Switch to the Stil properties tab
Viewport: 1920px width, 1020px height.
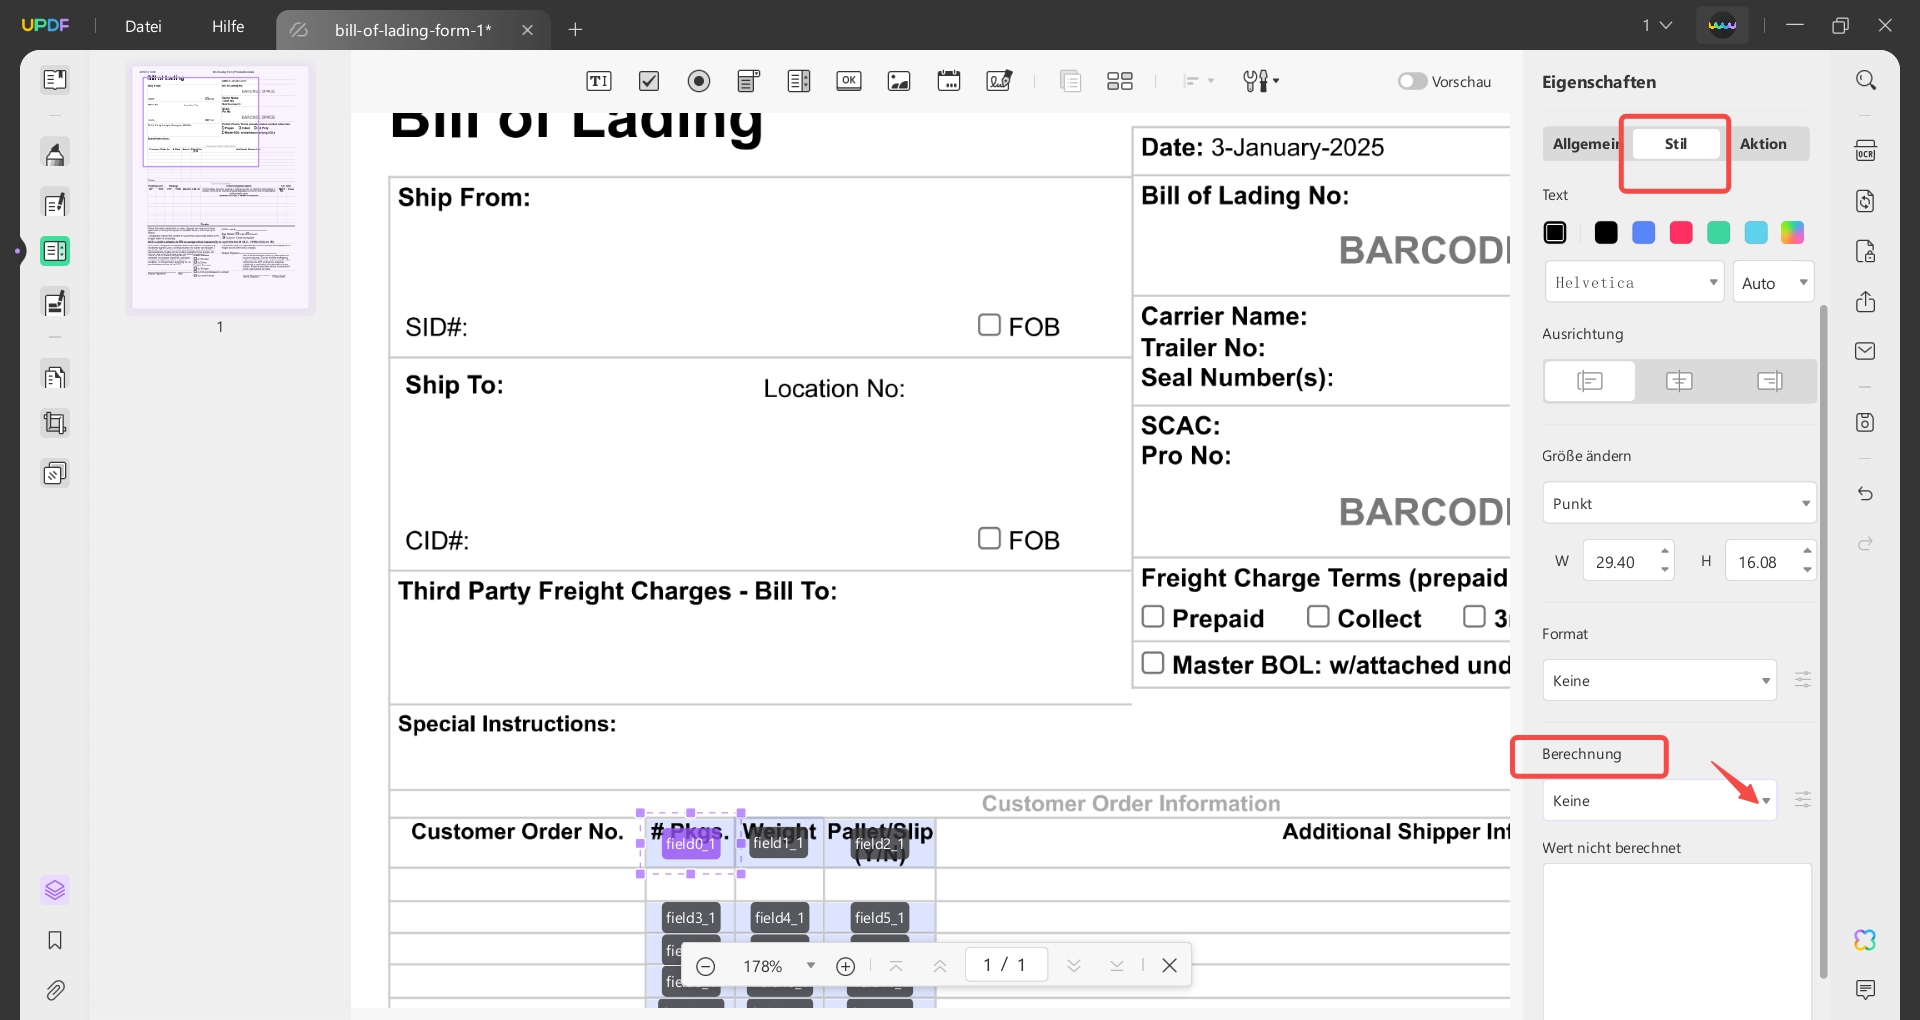(1676, 144)
